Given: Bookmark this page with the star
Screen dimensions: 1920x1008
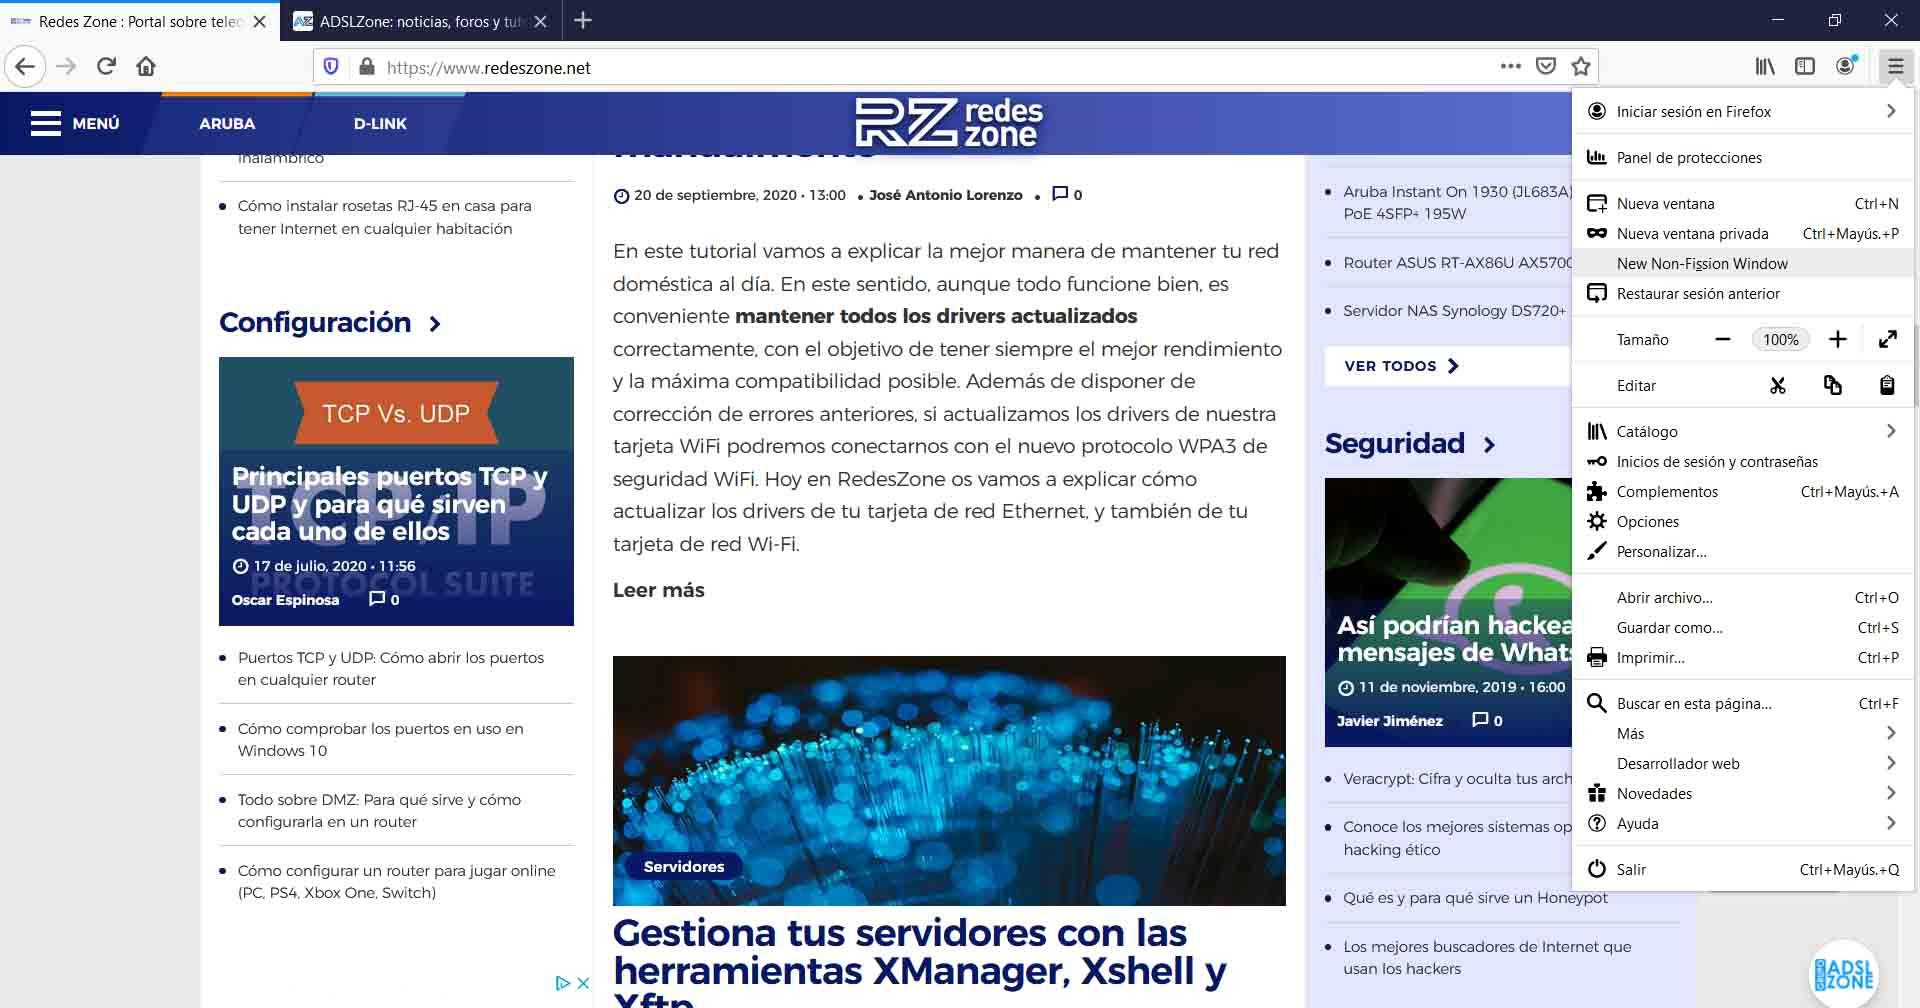Looking at the screenshot, I should [1581, 67].
